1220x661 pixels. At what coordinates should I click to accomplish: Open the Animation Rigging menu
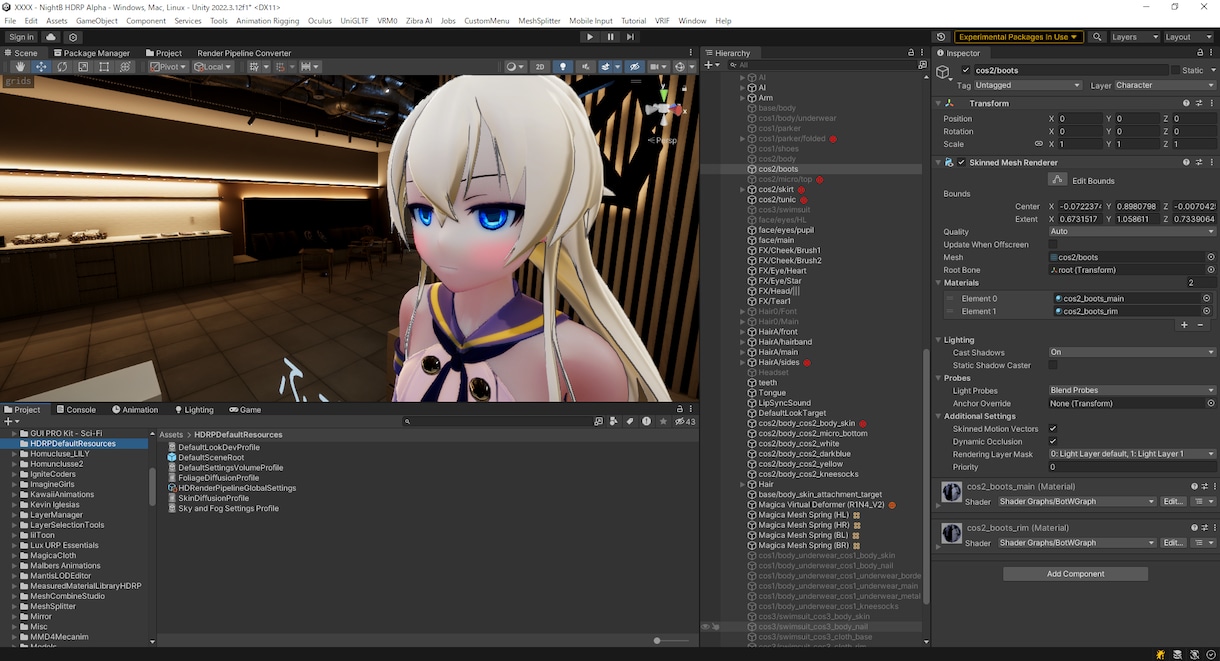click(x=267, y=20)
